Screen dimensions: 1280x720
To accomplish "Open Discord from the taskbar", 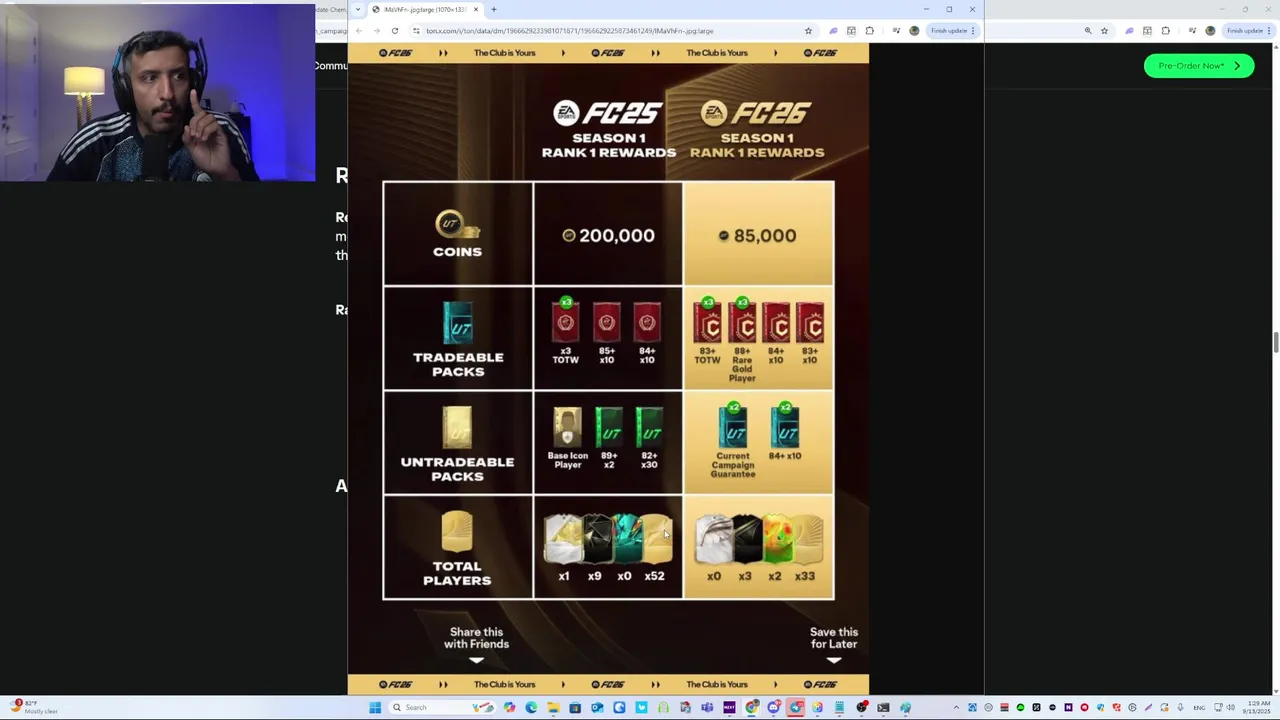I will click(x=773, y=707).
